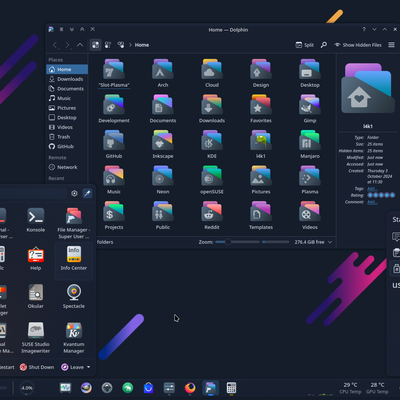The image size is (400, 400).
Task: Switch to Compact view mode
Action: tap(108, 45)
